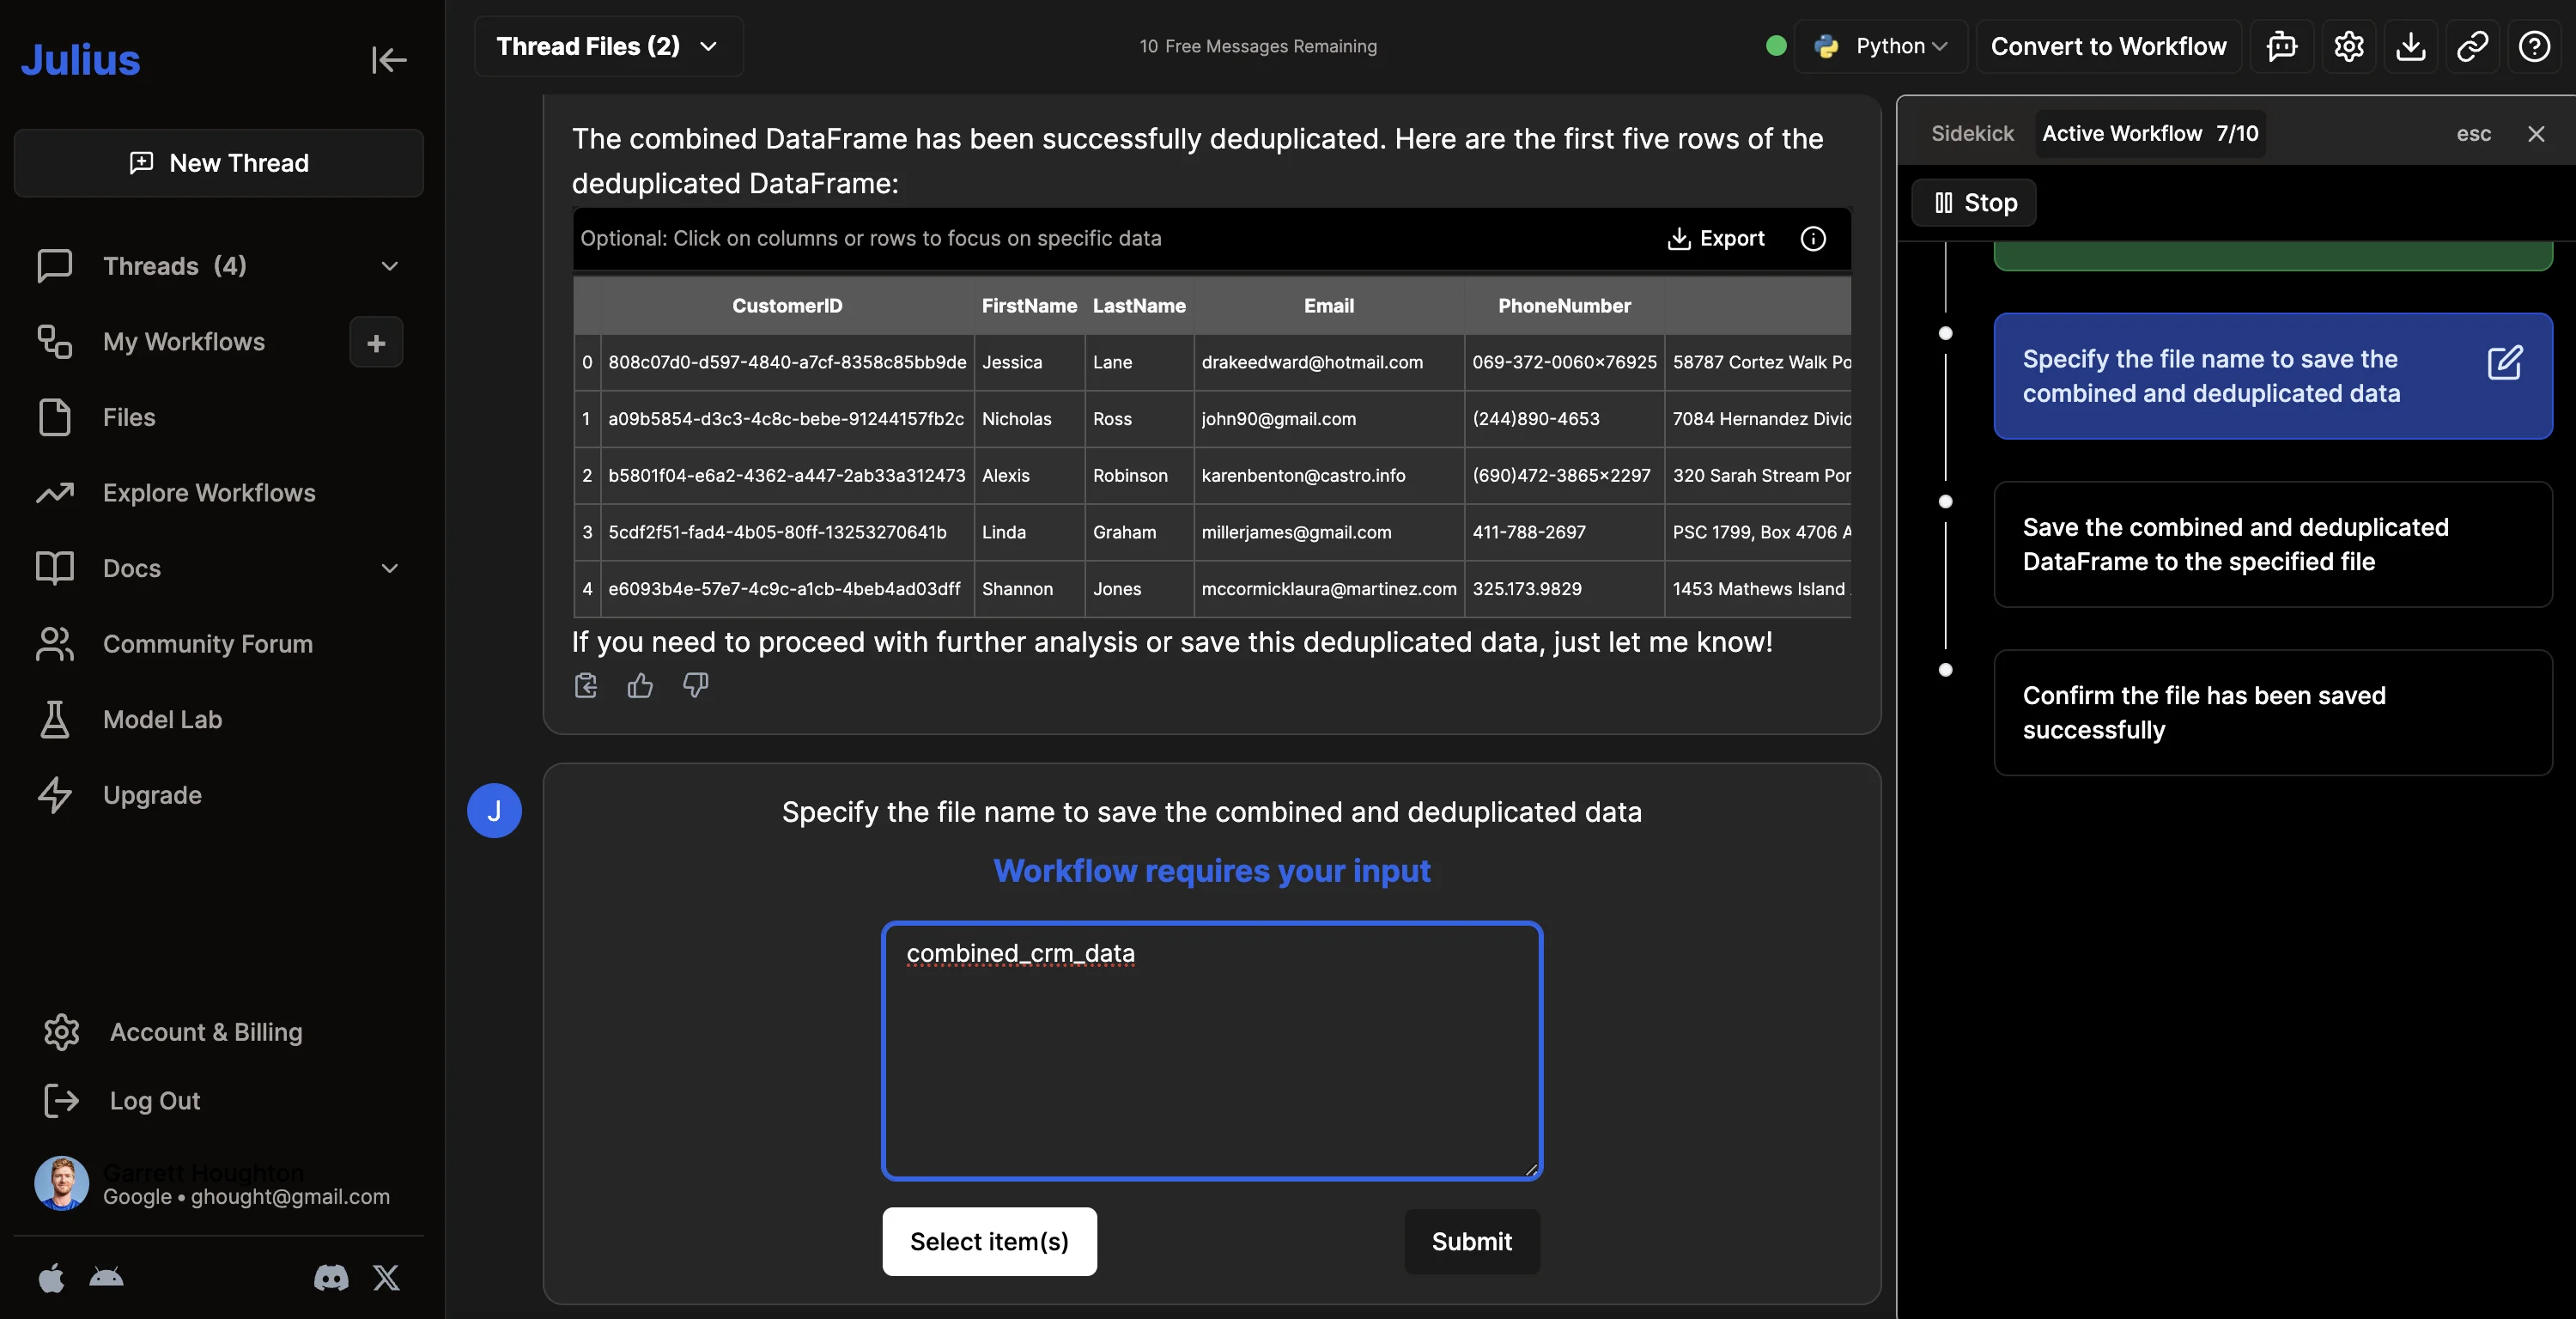Image resolution: width=2576 pixels, height=1319 pixels.
Task: Click the download icon in the top toolbar
Action: 2410,46
